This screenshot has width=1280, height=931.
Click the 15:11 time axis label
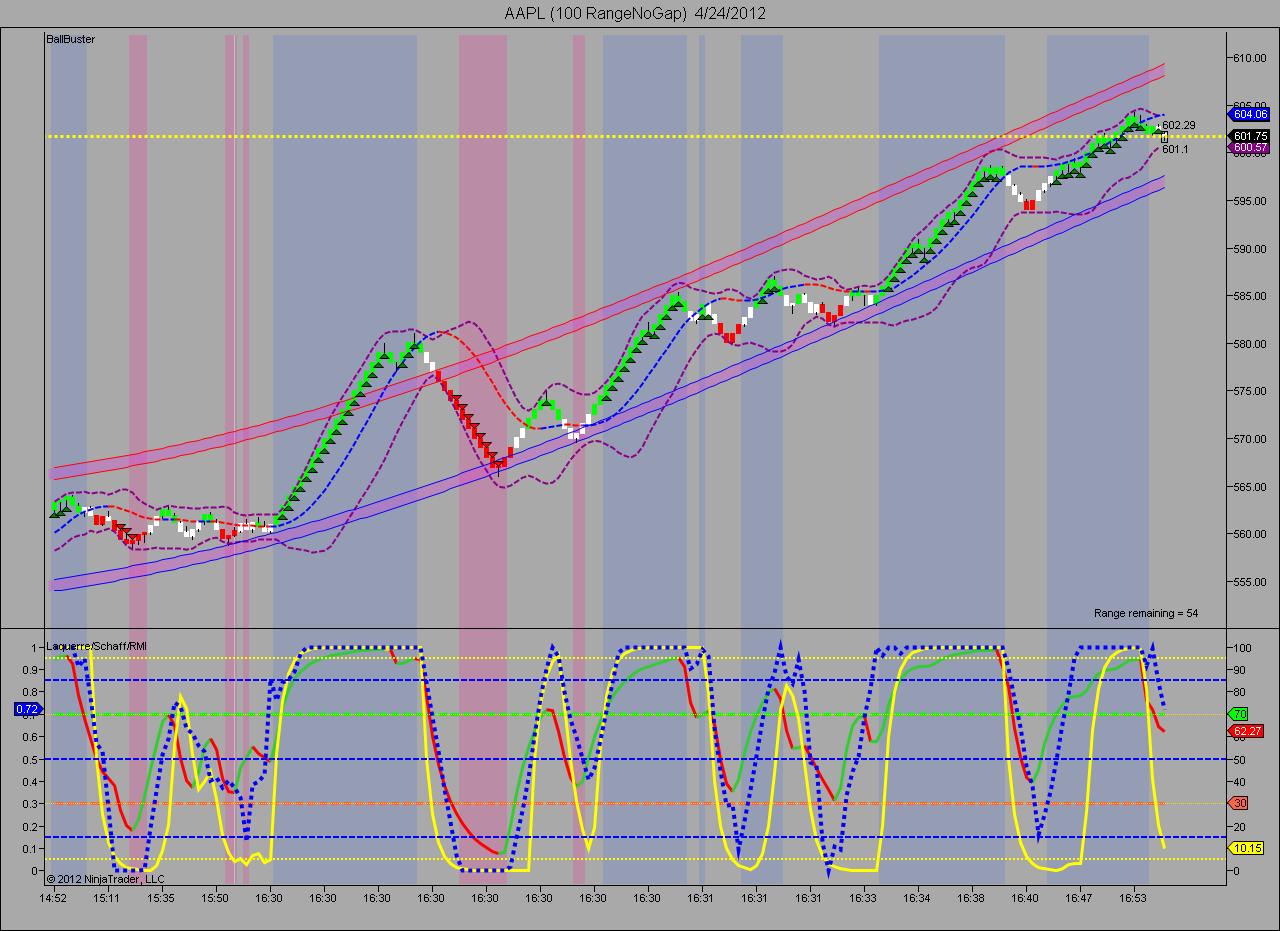click(107, 898)
